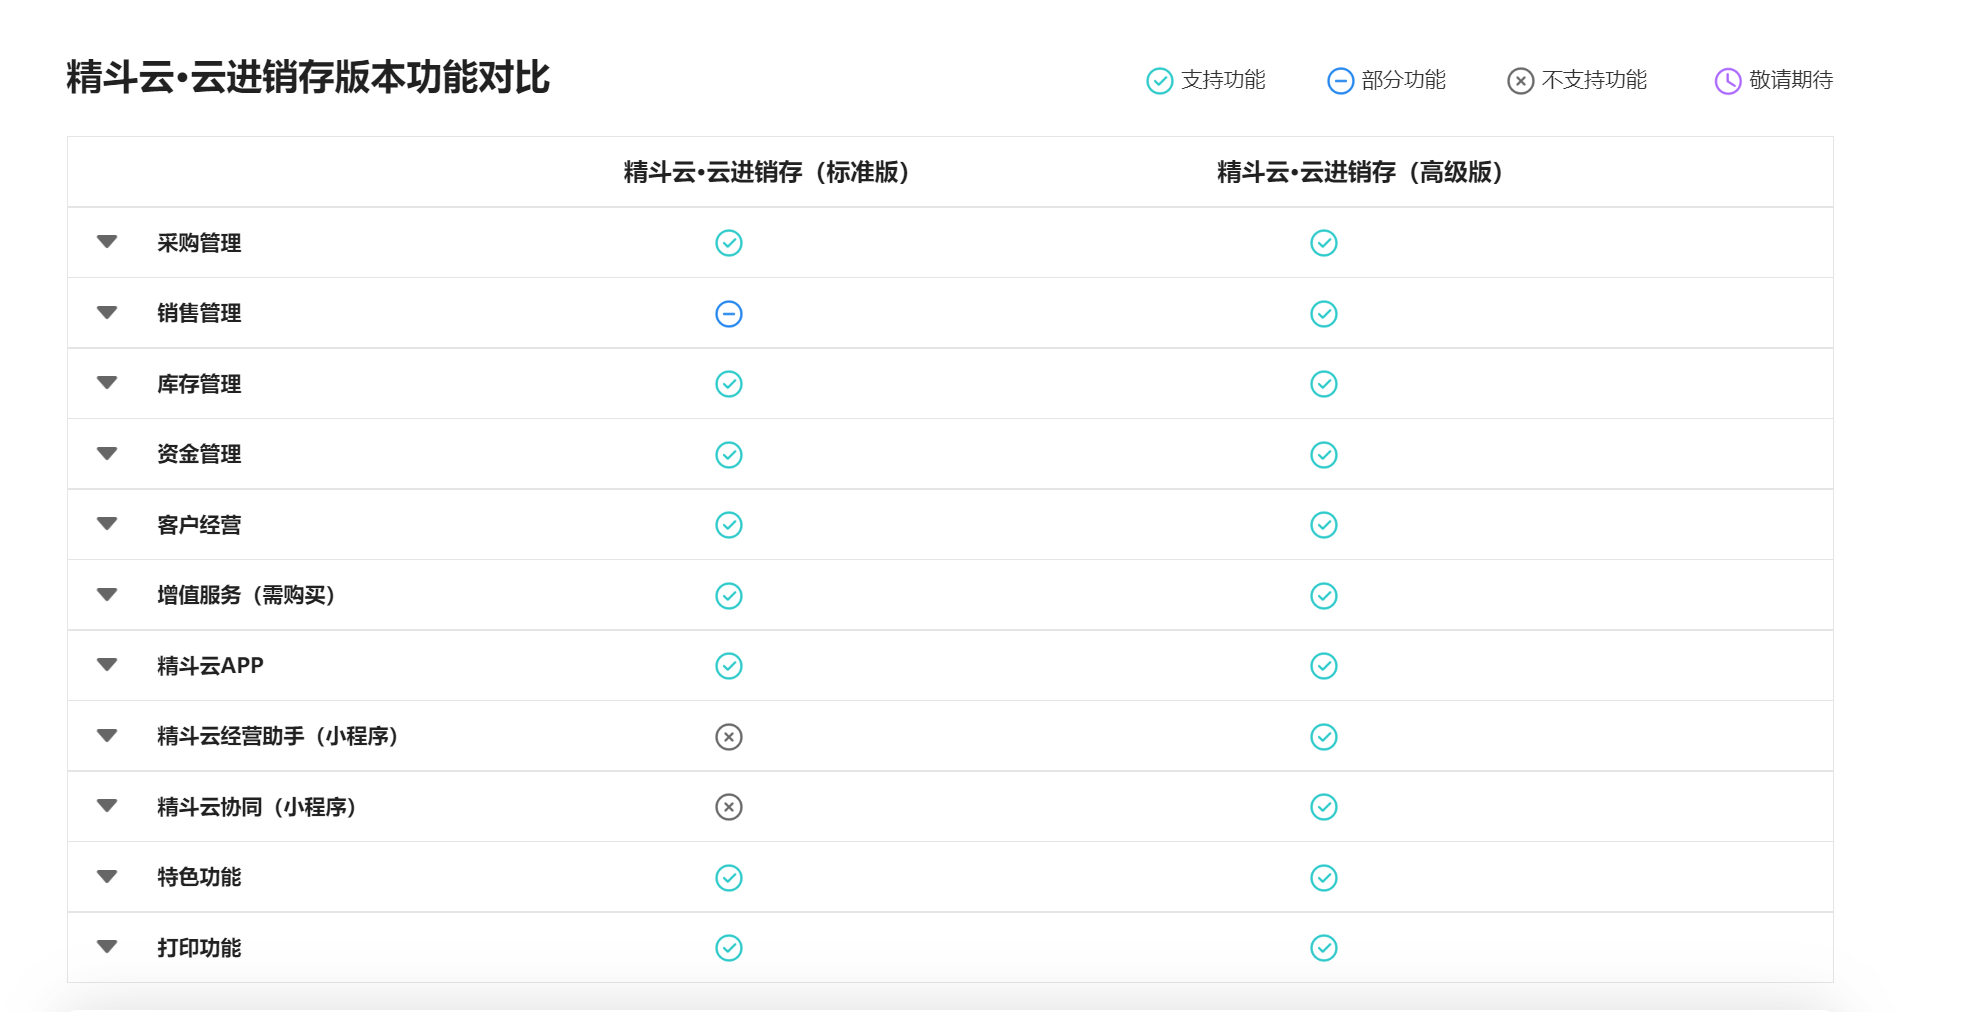
Task: Click 标准版 unsupported icon for 精斗云经营助手
Action: (x=729, y=737)
